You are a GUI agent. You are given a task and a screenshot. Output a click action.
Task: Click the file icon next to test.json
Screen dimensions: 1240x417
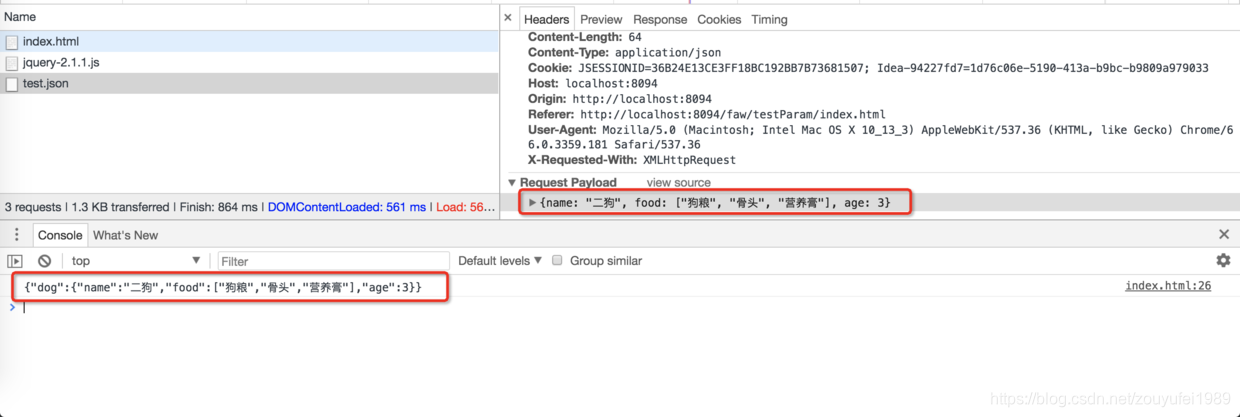click(12, 84)
